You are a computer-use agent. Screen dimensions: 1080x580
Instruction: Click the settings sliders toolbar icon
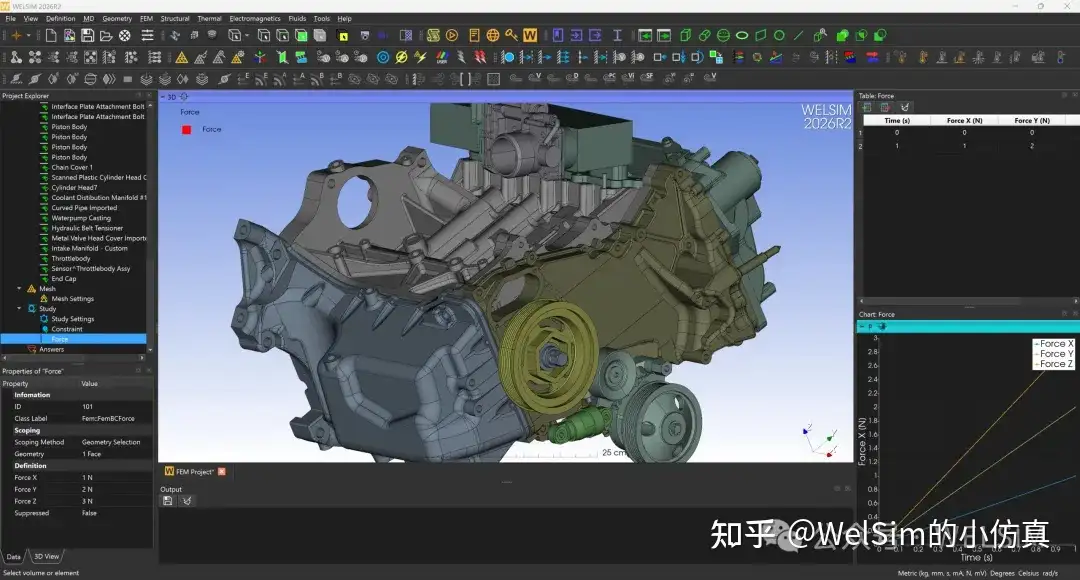pyautogui.click(x=147, y=35)
